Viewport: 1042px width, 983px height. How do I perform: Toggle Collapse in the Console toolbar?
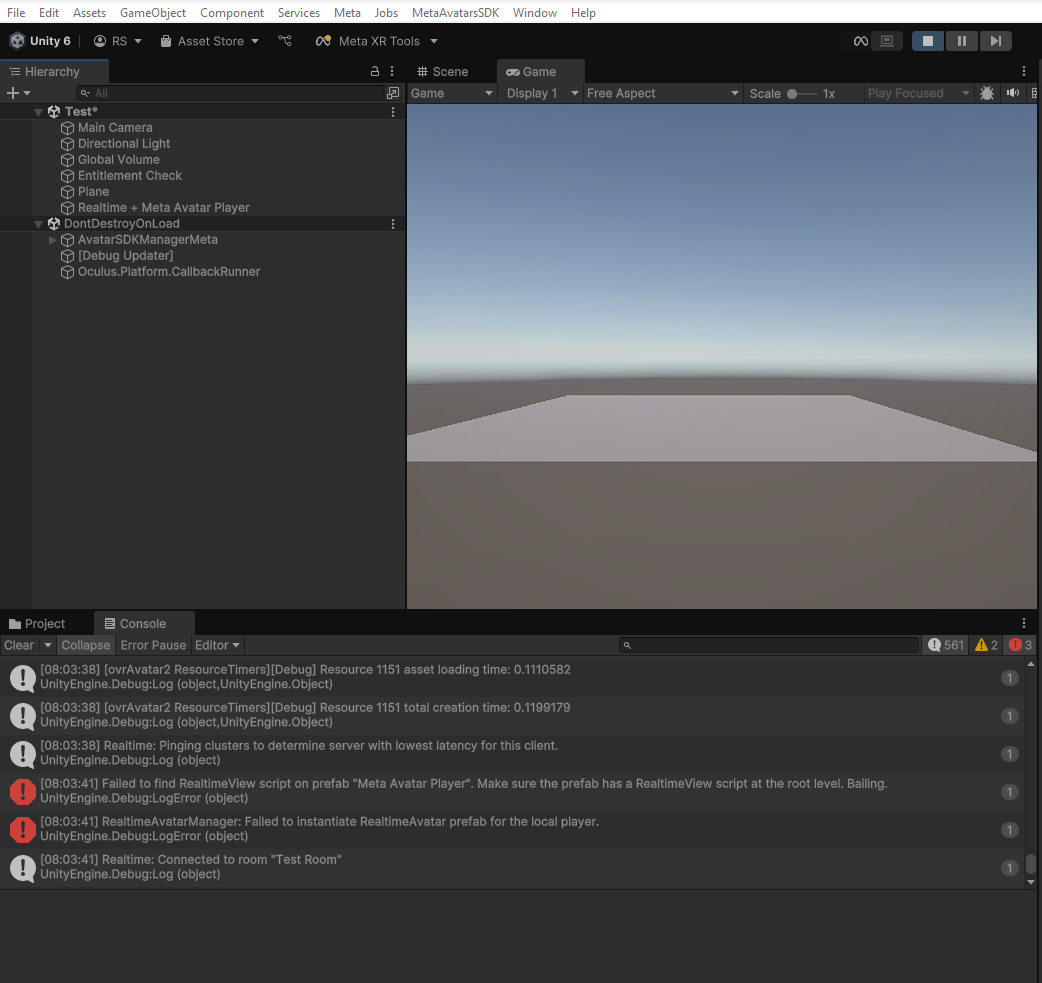click(x=85, y=645)
